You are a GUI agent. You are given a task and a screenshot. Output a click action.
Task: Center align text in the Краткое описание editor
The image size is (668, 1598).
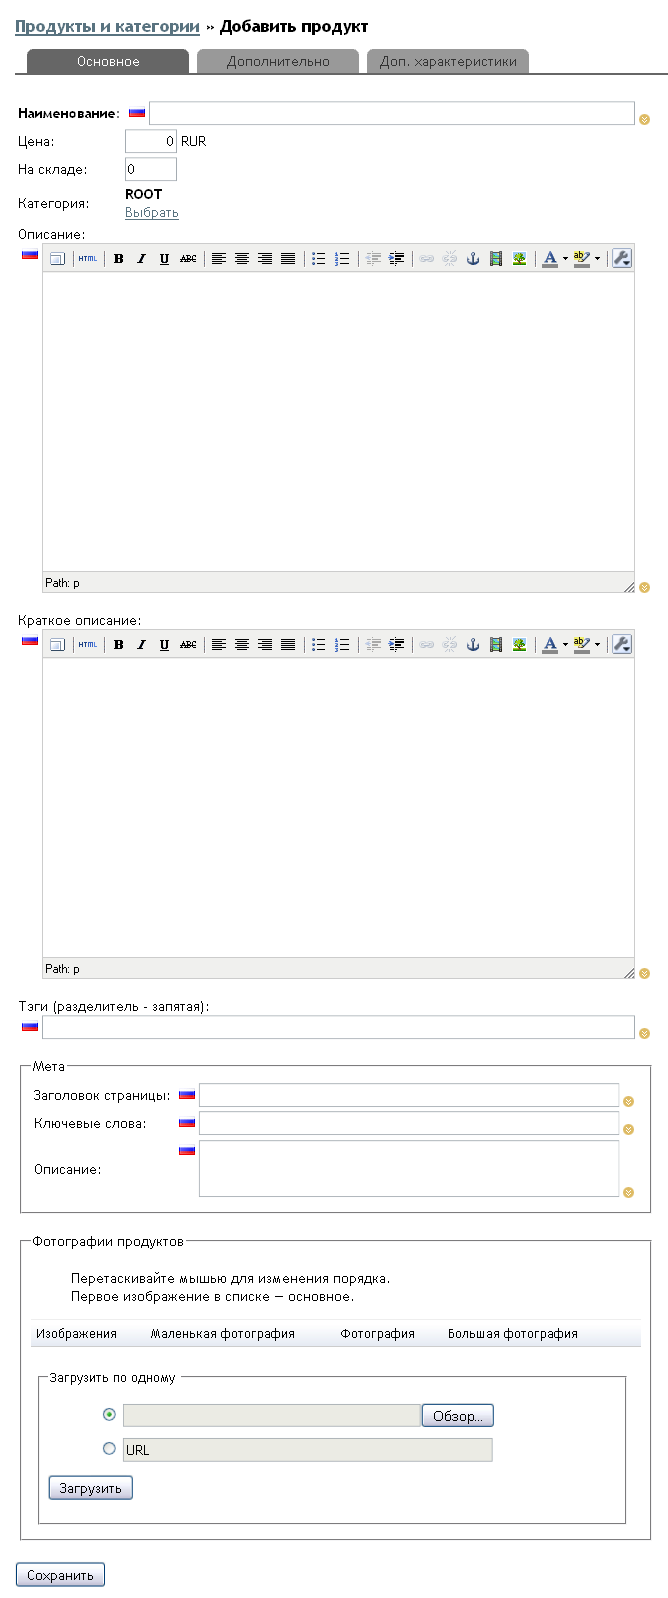(242, 645)
